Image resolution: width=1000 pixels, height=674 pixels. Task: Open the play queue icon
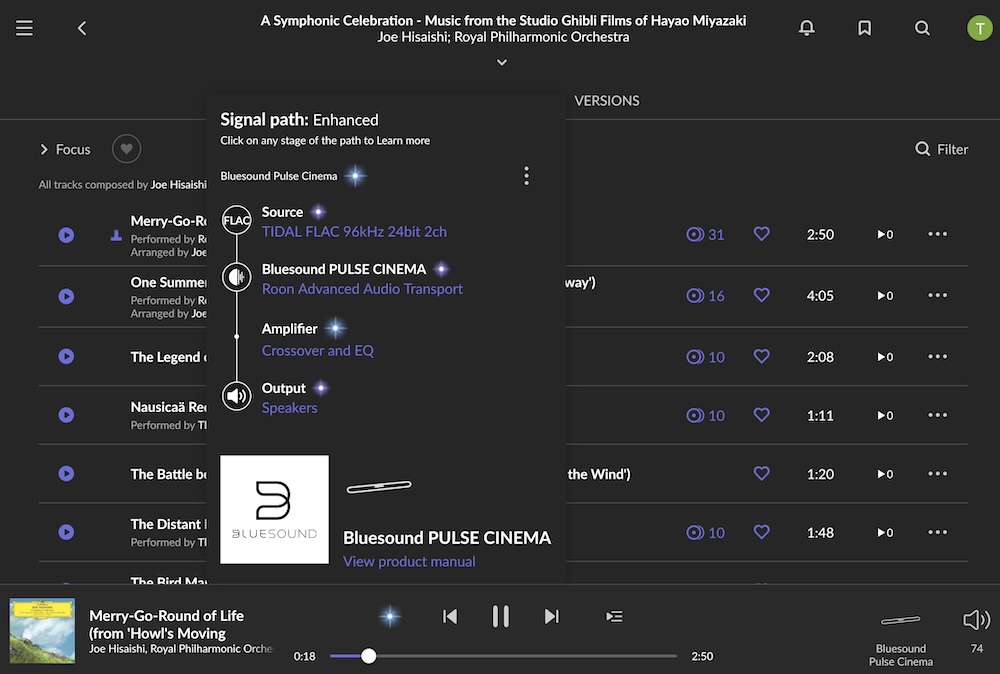[x=614, y=616]
